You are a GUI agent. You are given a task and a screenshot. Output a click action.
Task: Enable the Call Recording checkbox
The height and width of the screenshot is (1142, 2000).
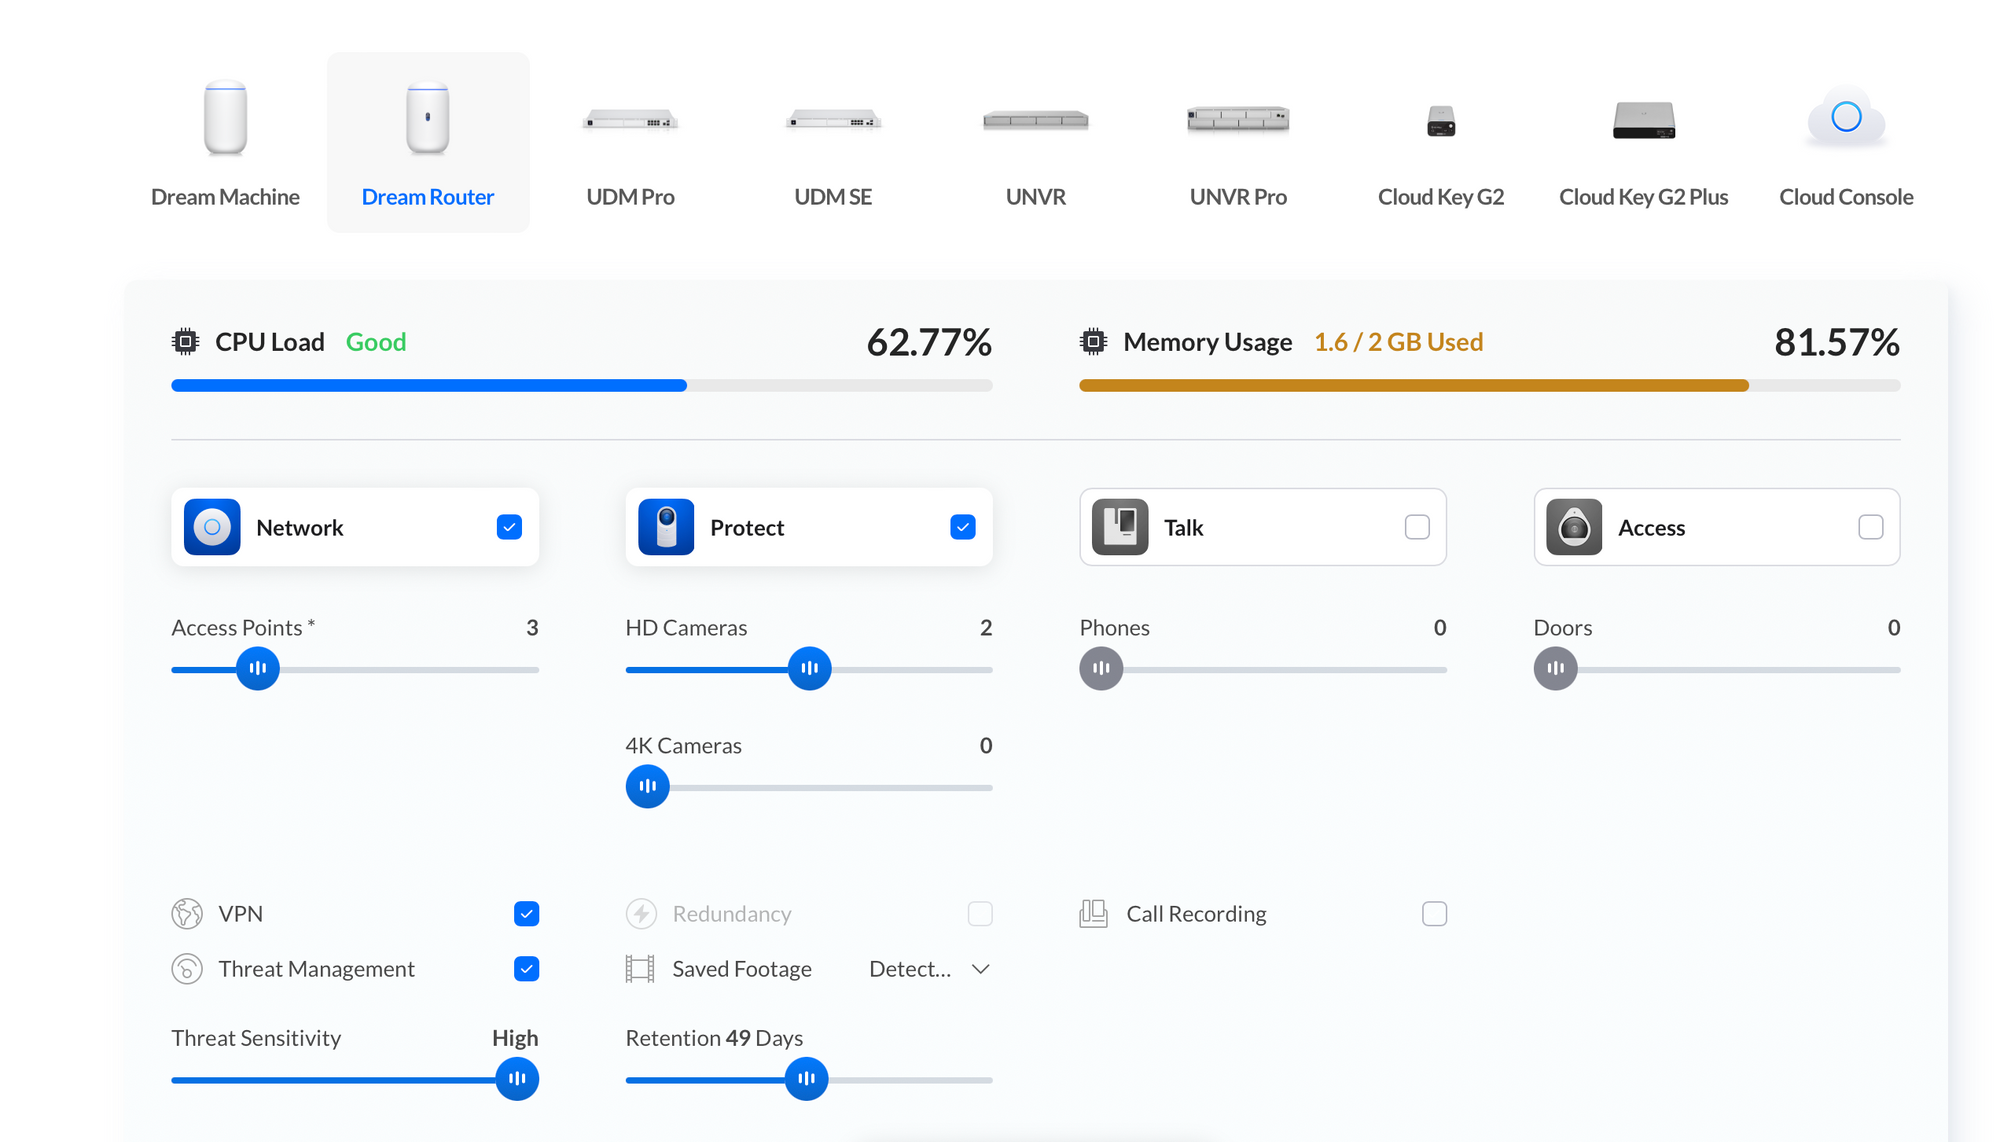pyautogui.click(x=1434, y=914)
